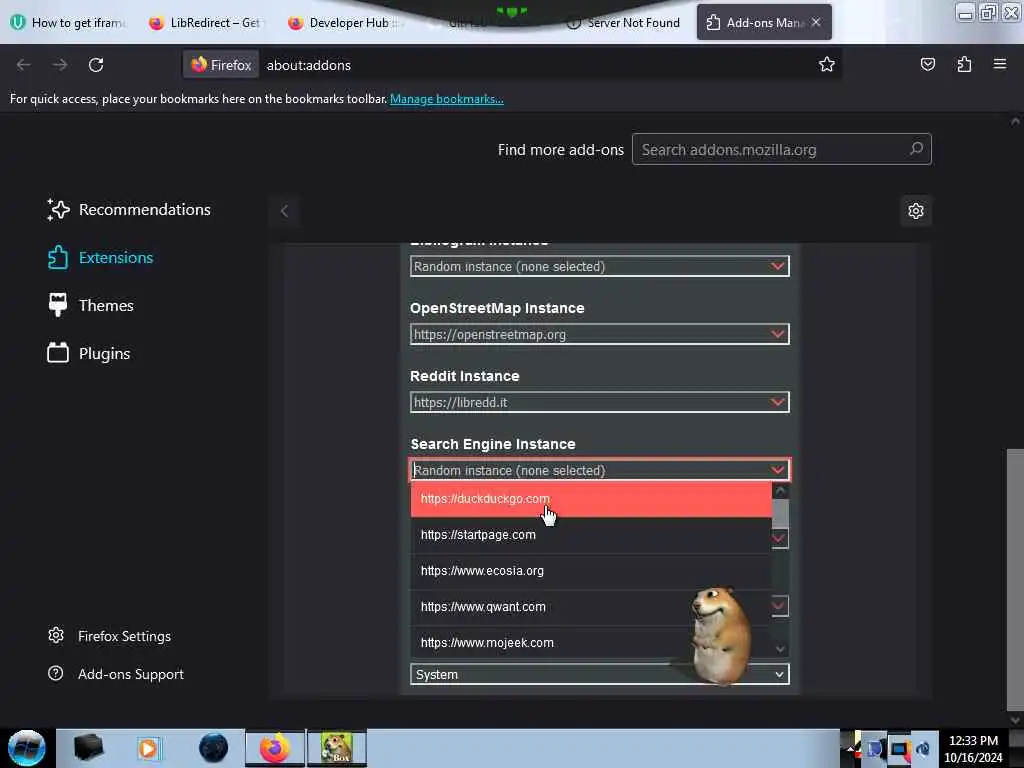Click the add-ons back chevron button
The height and width of the screenshot is (768, 1024).
click(x=284, y=211)
